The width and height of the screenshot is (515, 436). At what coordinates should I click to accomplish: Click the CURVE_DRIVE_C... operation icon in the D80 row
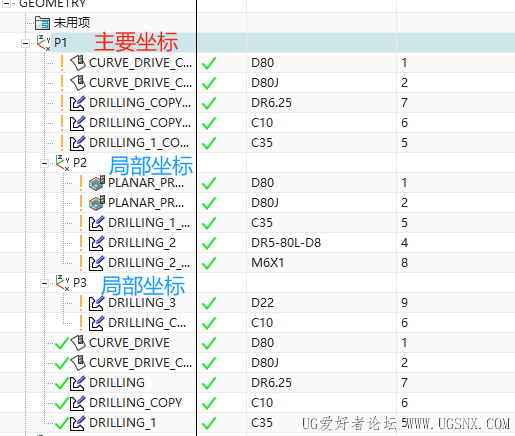click(x=78, y=63)
